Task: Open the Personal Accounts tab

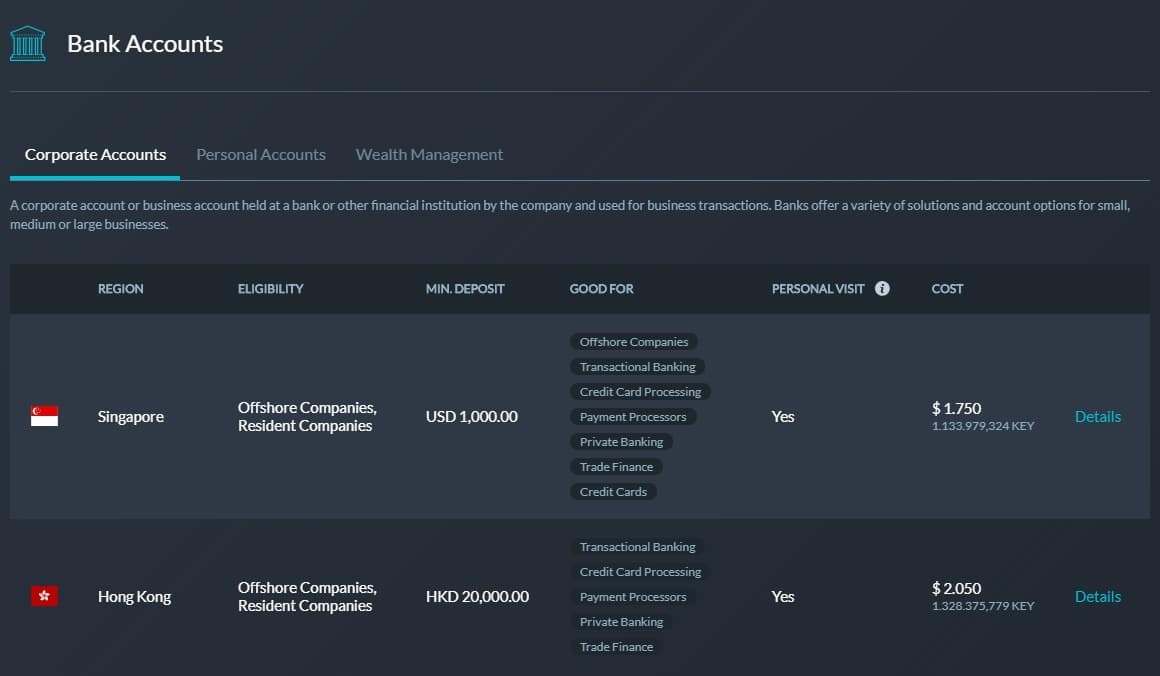Action: [261, 155]
